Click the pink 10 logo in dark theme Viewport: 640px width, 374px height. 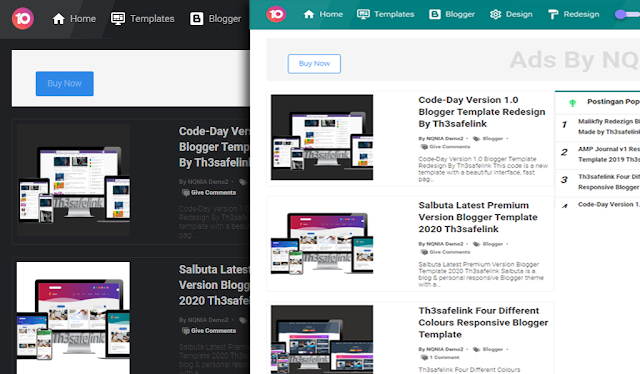coord(23,18)
